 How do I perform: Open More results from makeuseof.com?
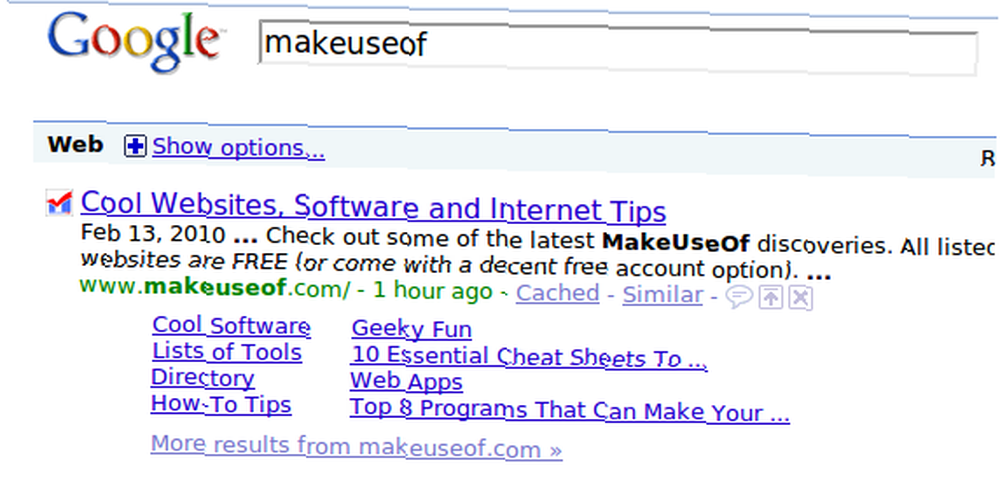pyautogui.click(x=357, y=446)
